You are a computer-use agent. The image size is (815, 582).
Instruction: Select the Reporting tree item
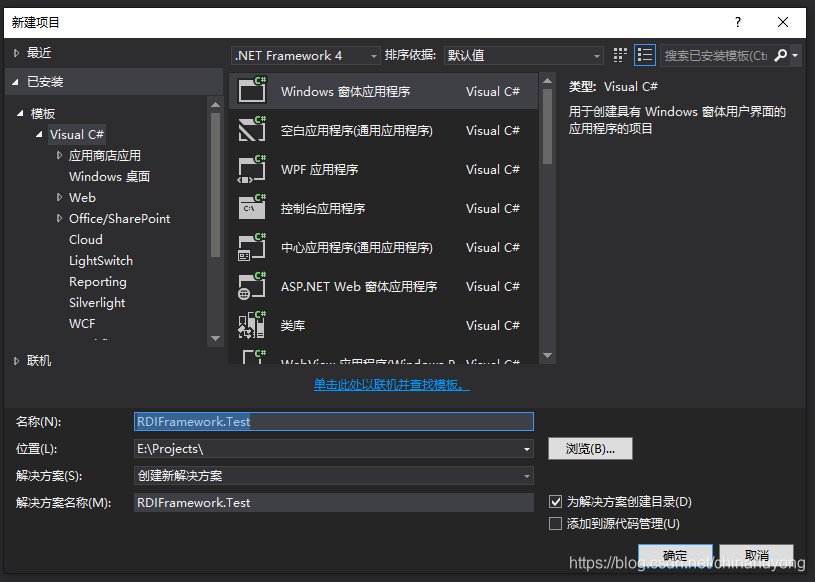pyautogui.click(x=98, y=282)
